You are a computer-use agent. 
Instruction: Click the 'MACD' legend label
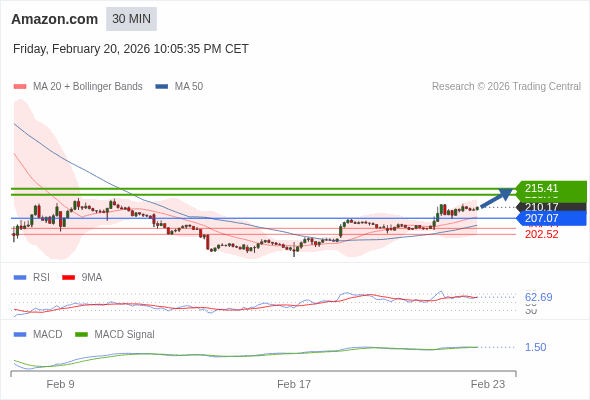48,335
